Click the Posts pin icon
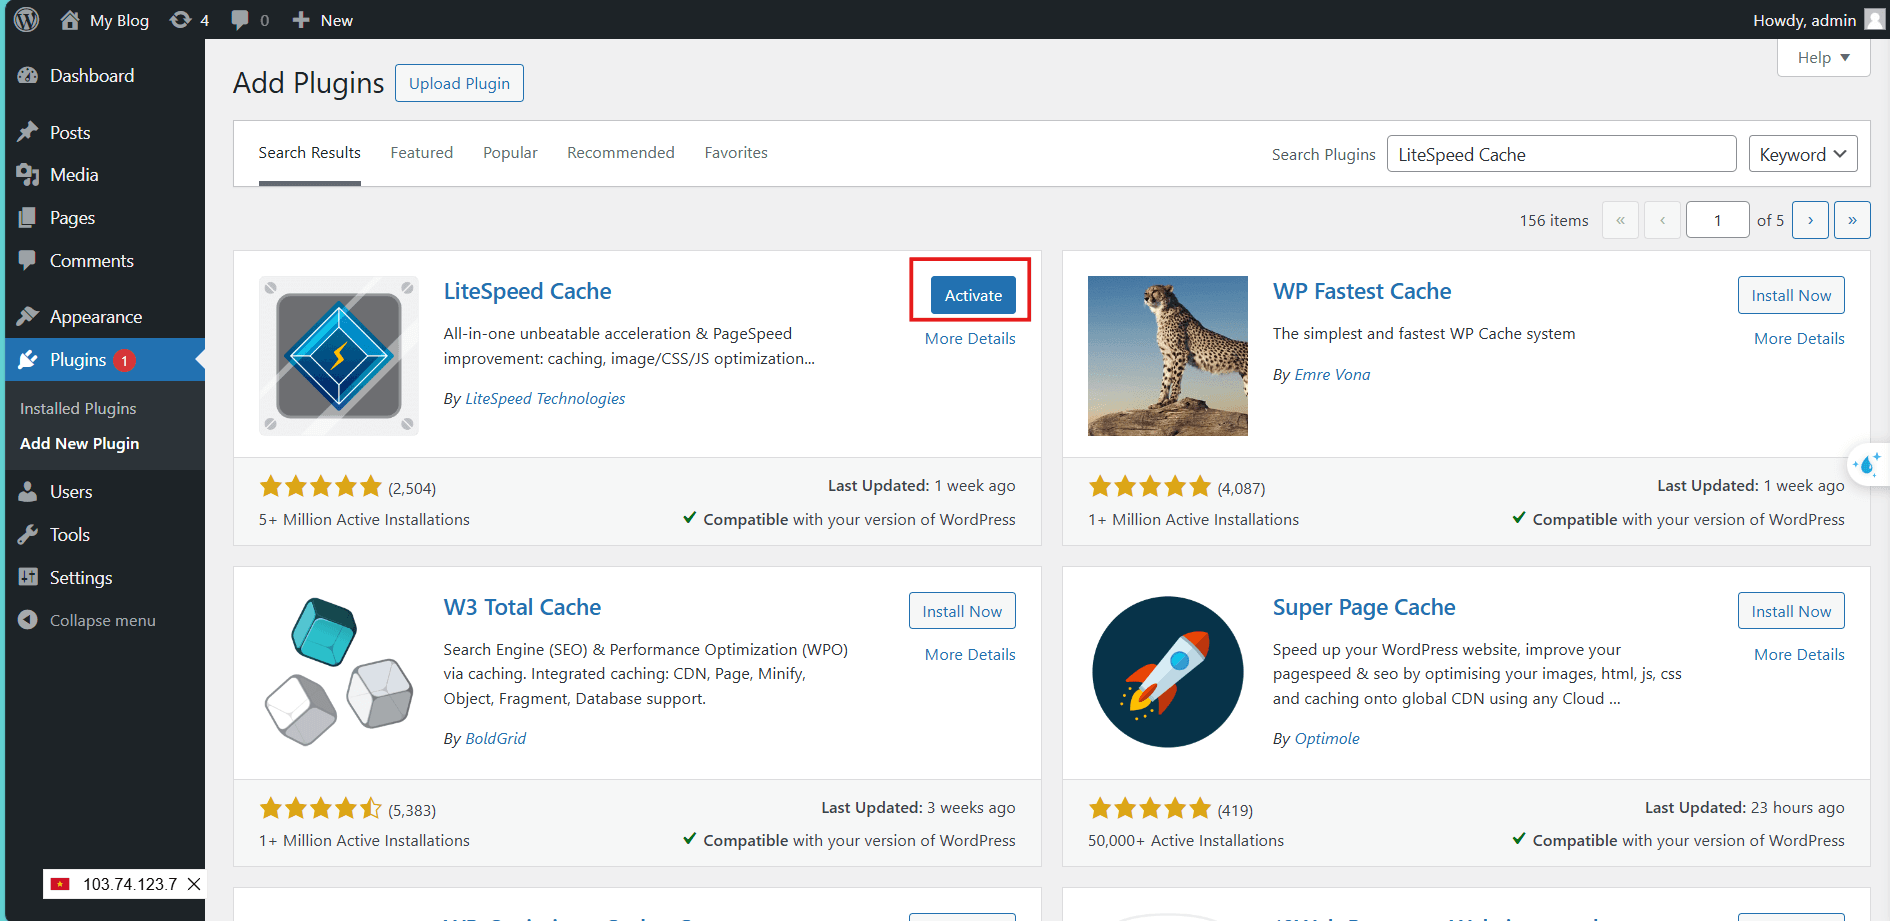The height and width of the screenshot is (921, 1890). [28, 133]
